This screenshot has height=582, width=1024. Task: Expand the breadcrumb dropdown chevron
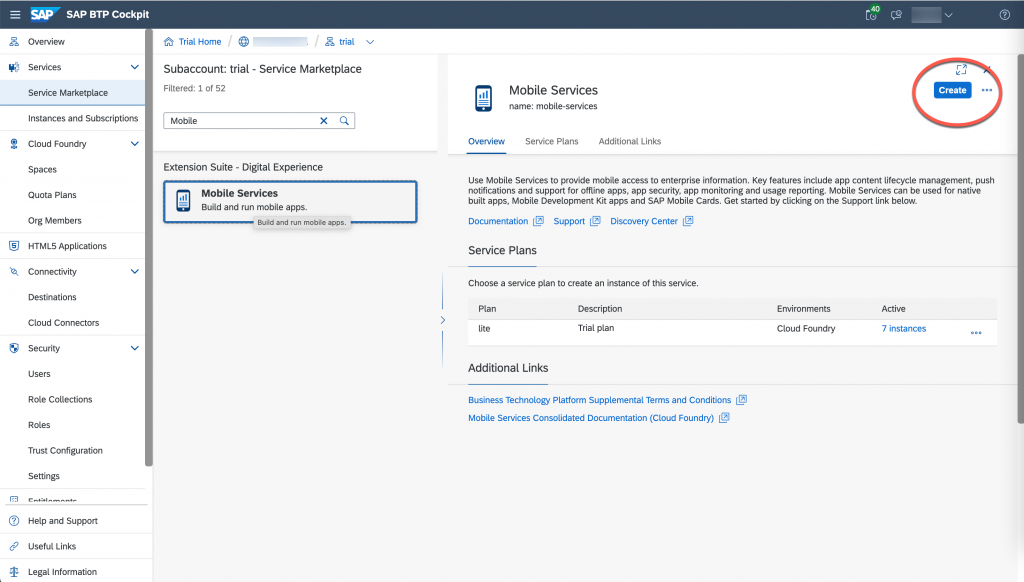click(x=370, y=42)
